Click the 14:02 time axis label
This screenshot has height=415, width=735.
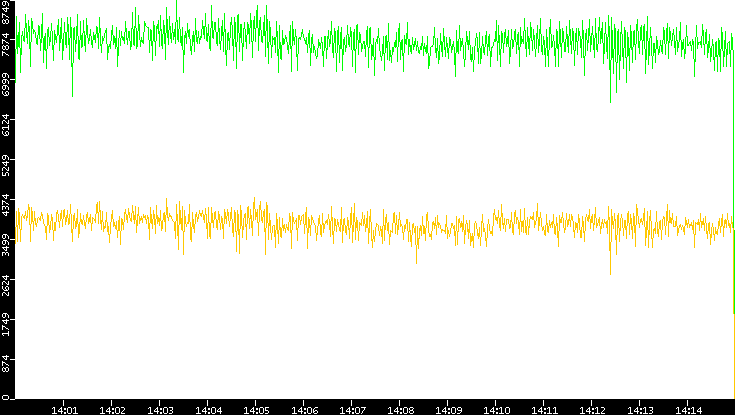112,410
